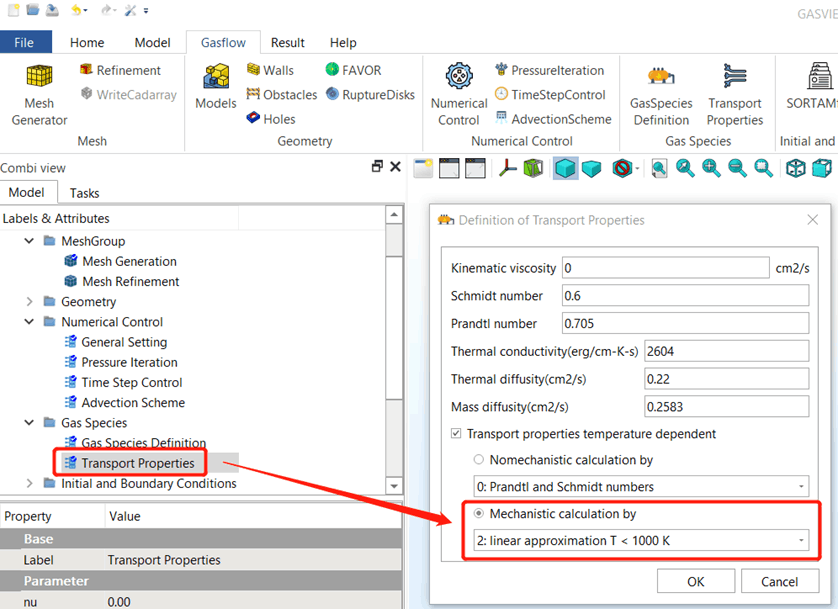Click the open folder icon in quick access
838x609 pixels.
33,10
